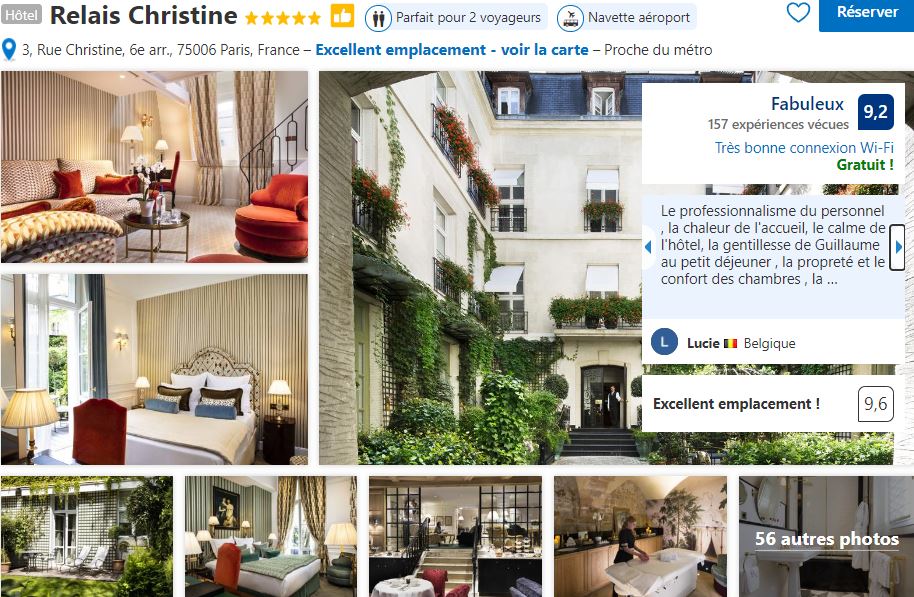Open the red armchair suite photo
This screenshot has height=597, width=914.
(154, 167)
